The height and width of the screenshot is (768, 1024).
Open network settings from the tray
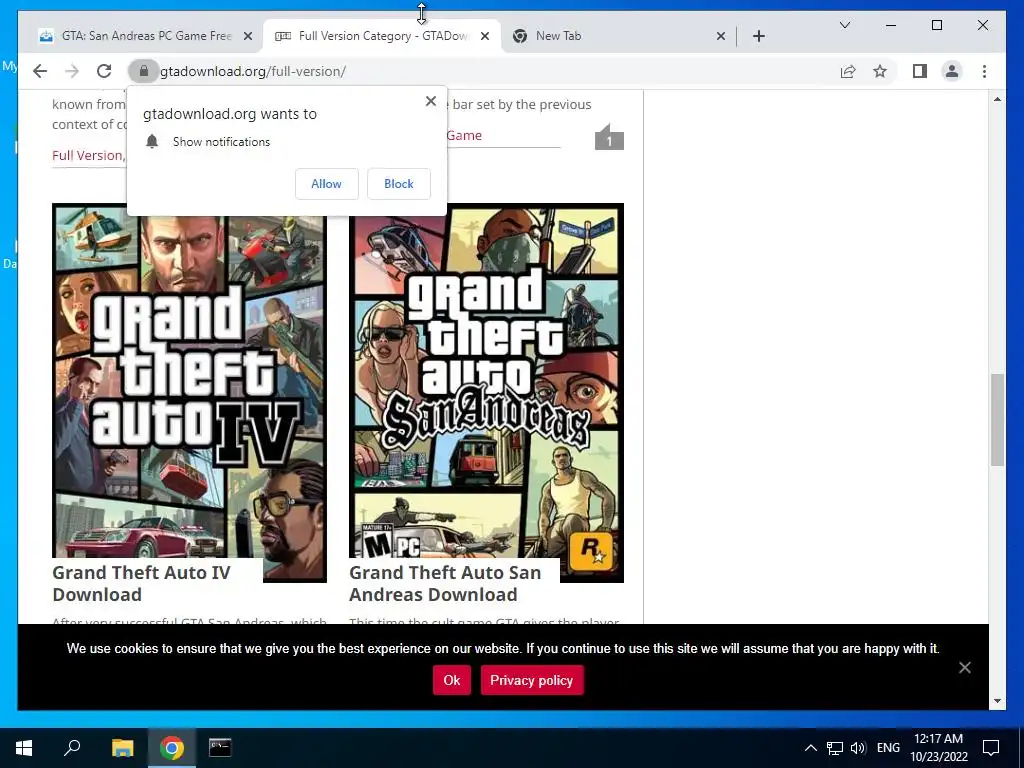[x=835, y=748]
